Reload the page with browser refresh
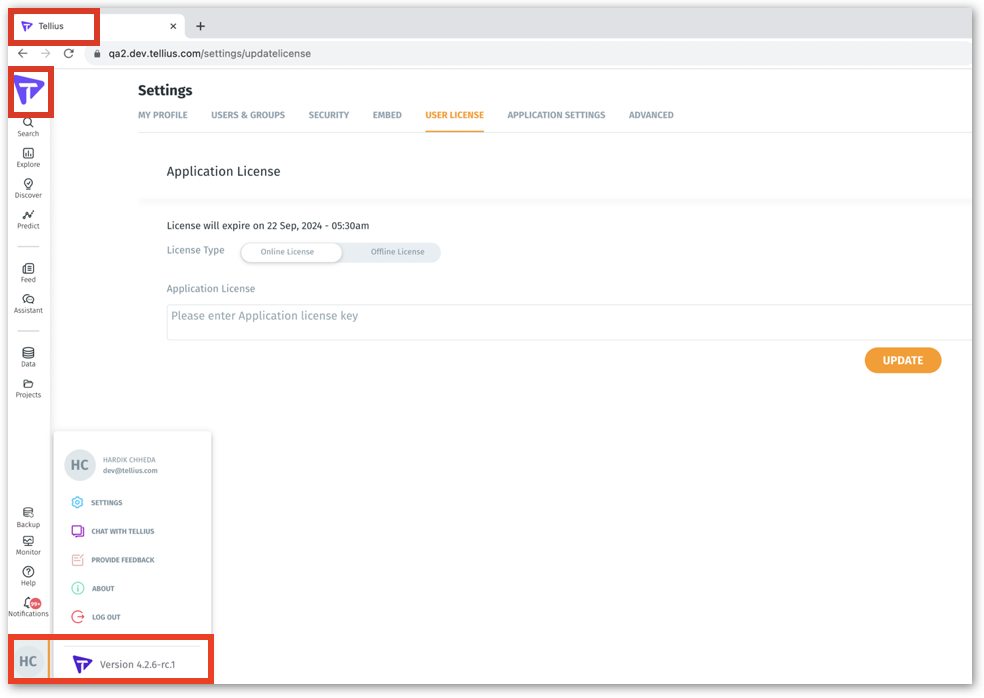 click(68, 53)
